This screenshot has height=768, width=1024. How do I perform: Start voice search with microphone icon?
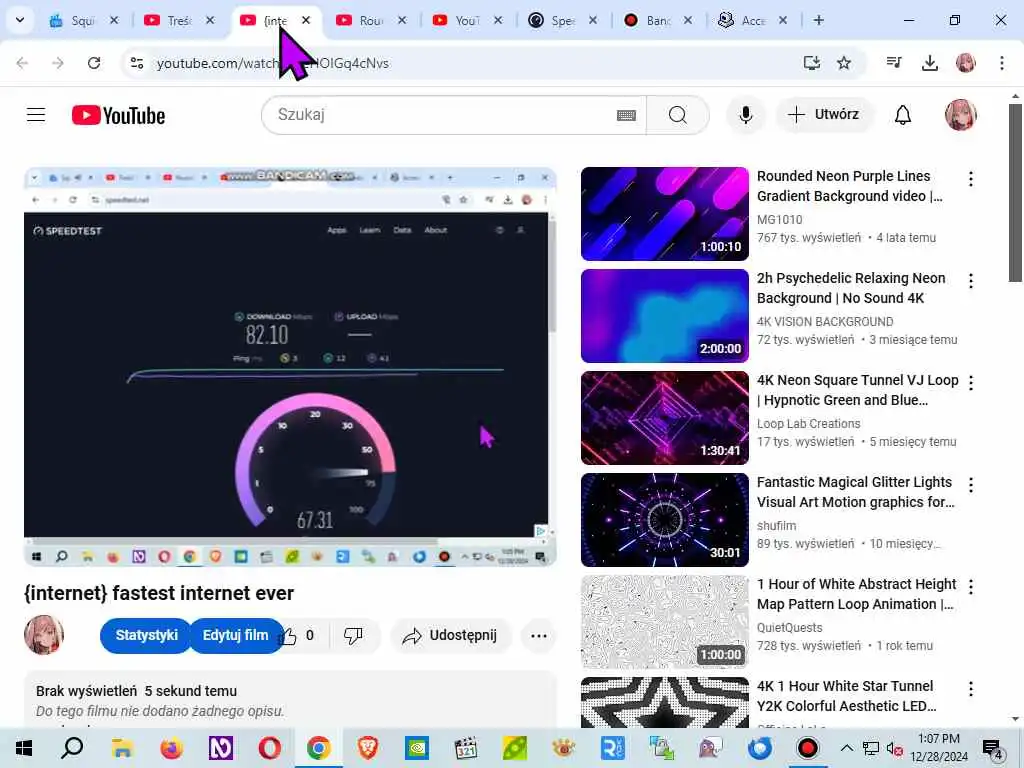tap(745, 115)
